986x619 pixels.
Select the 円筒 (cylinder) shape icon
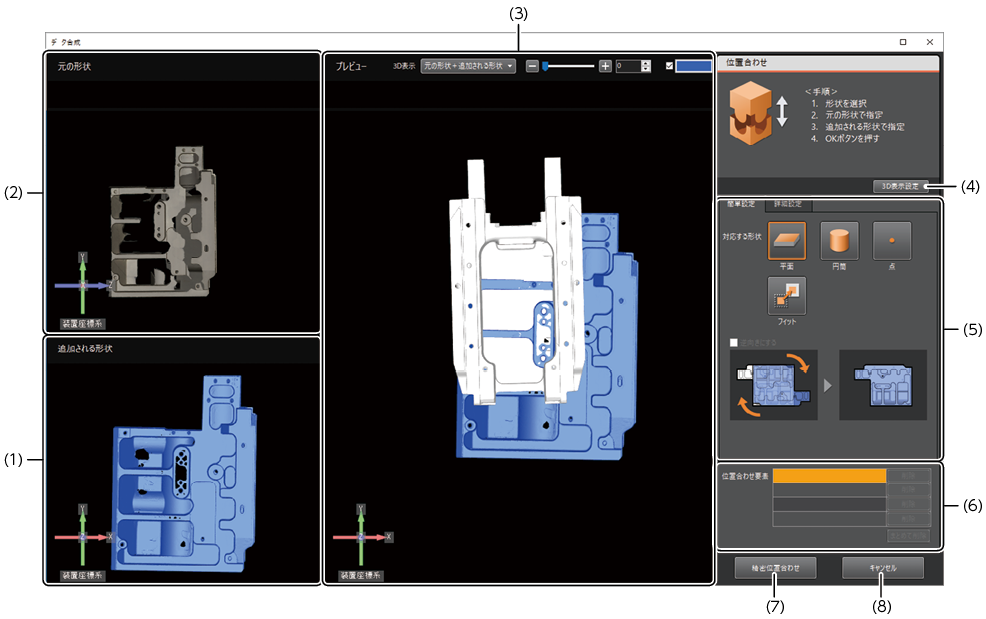(x=839, y=241)
